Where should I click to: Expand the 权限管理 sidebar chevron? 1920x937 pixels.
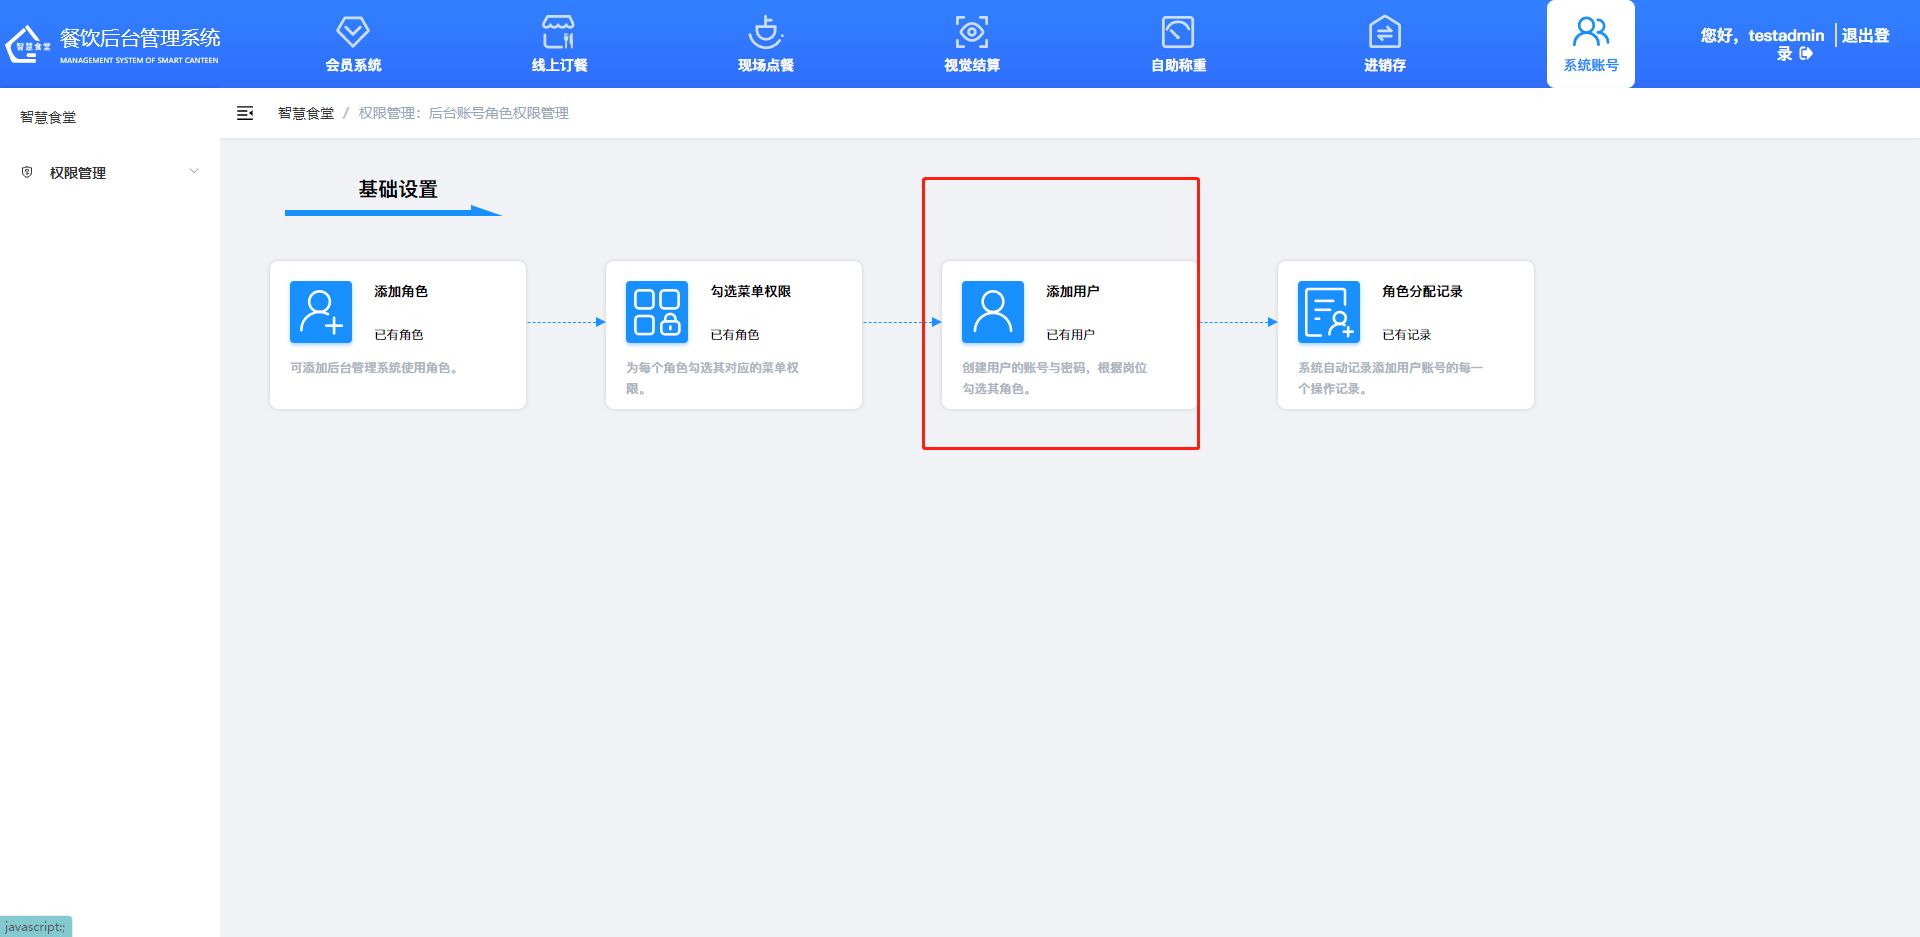pyautogui.click(x=194, y=171)
